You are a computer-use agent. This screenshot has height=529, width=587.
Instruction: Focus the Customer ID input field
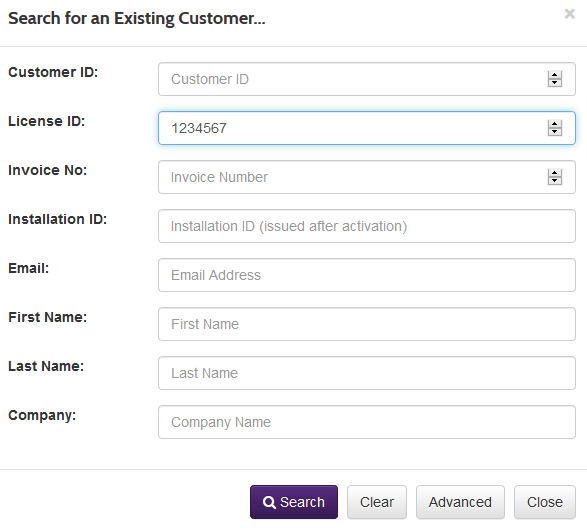(x=367, y=79)
